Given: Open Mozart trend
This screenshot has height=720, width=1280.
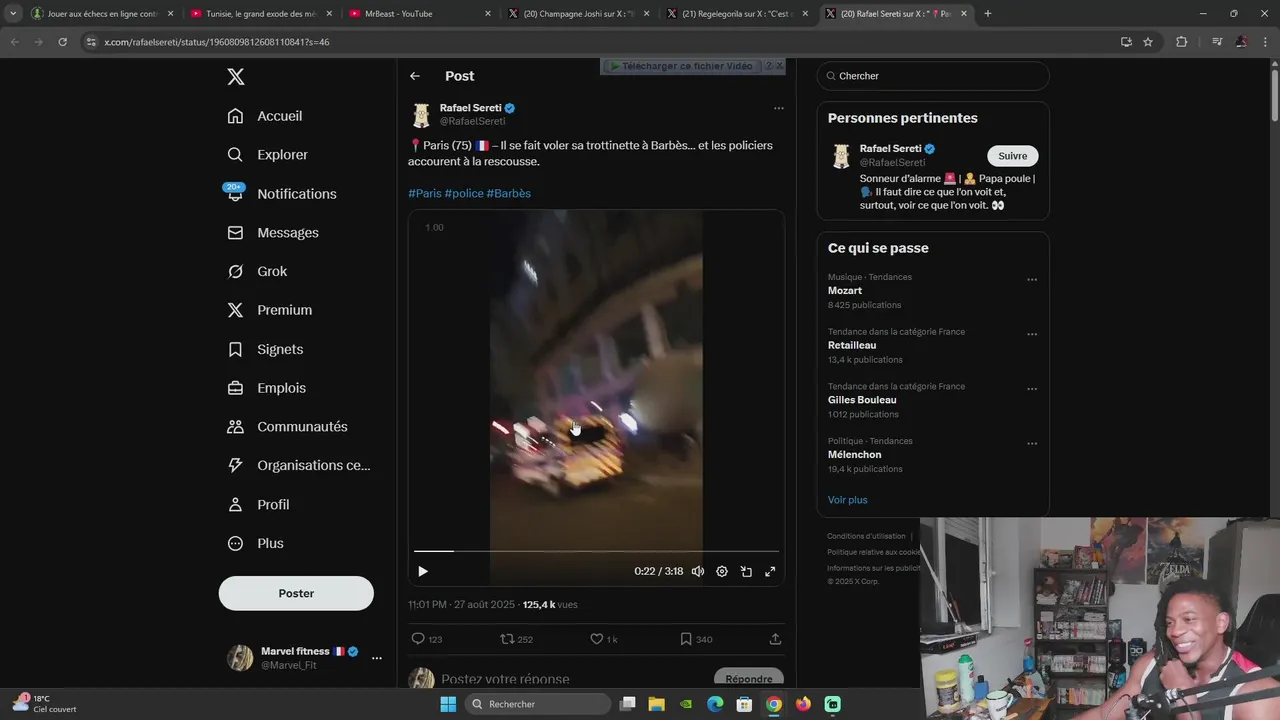Looking at the screenshot, I should click(x=845, y=291).
